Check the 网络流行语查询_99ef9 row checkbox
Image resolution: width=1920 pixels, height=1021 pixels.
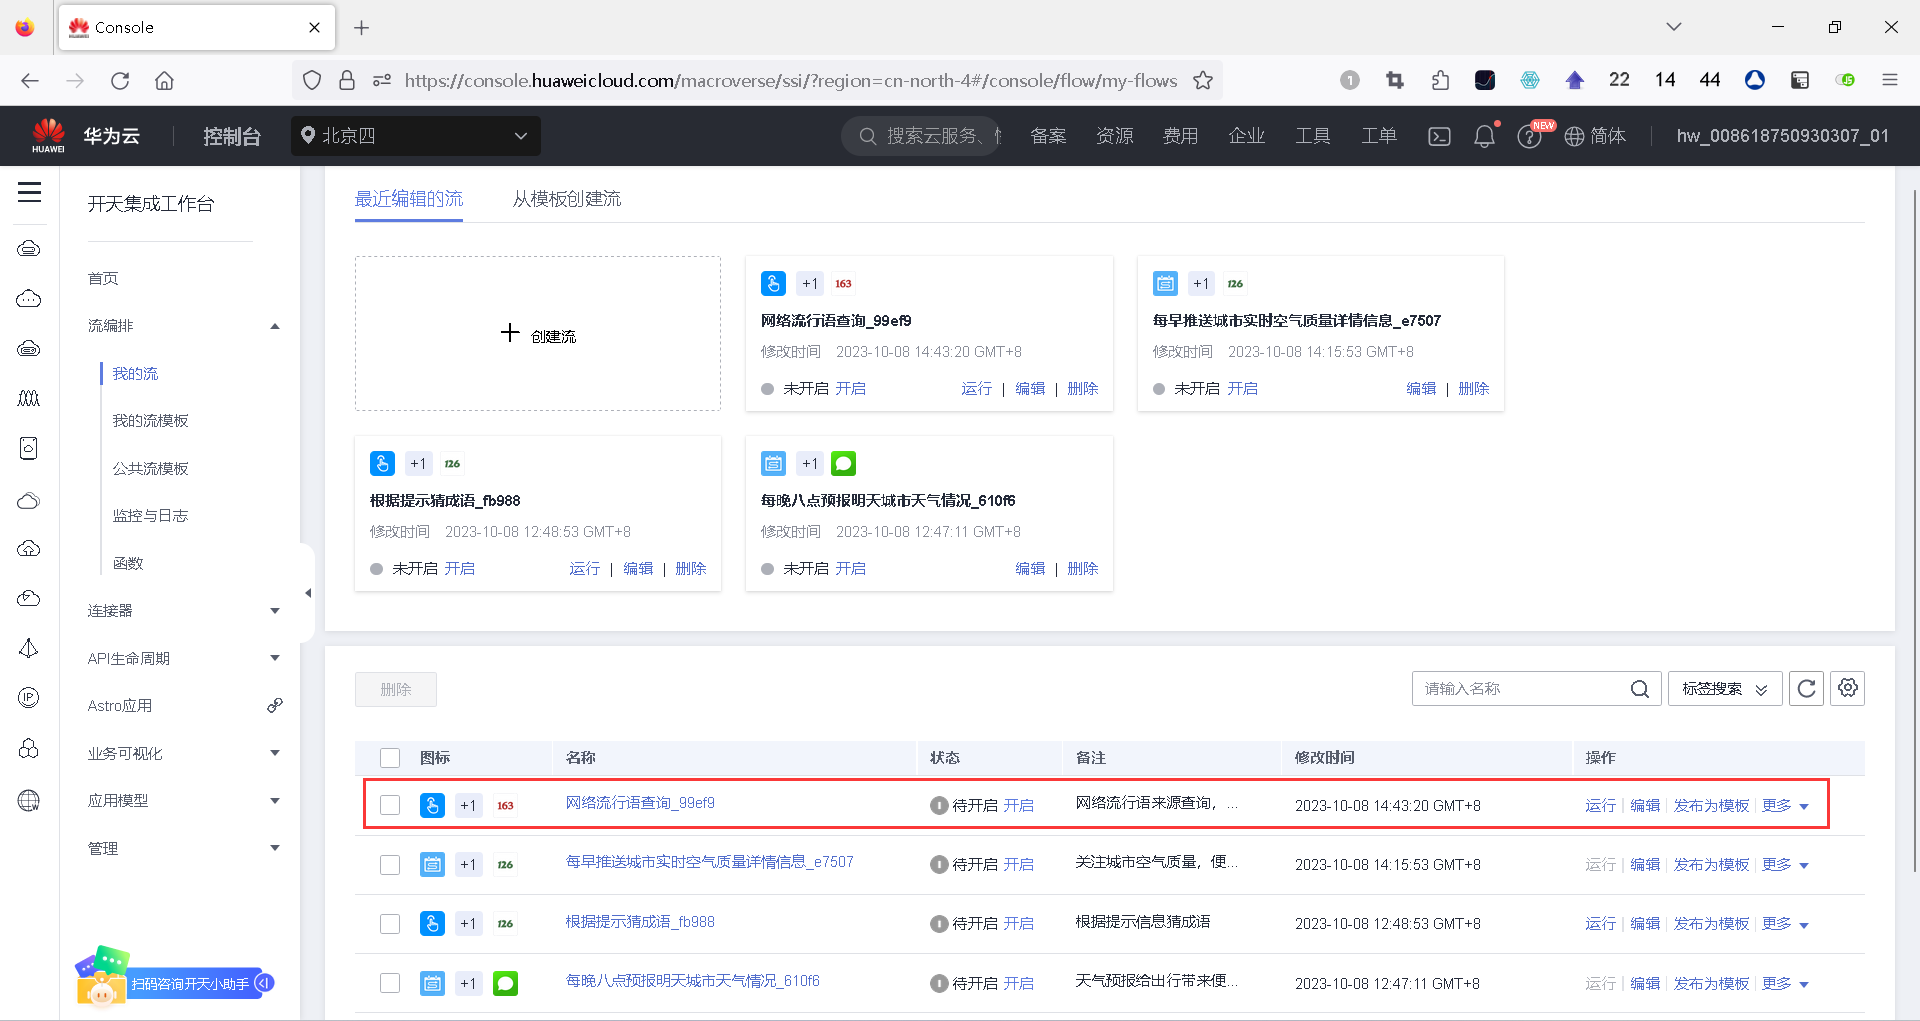[x=390, y=805]
